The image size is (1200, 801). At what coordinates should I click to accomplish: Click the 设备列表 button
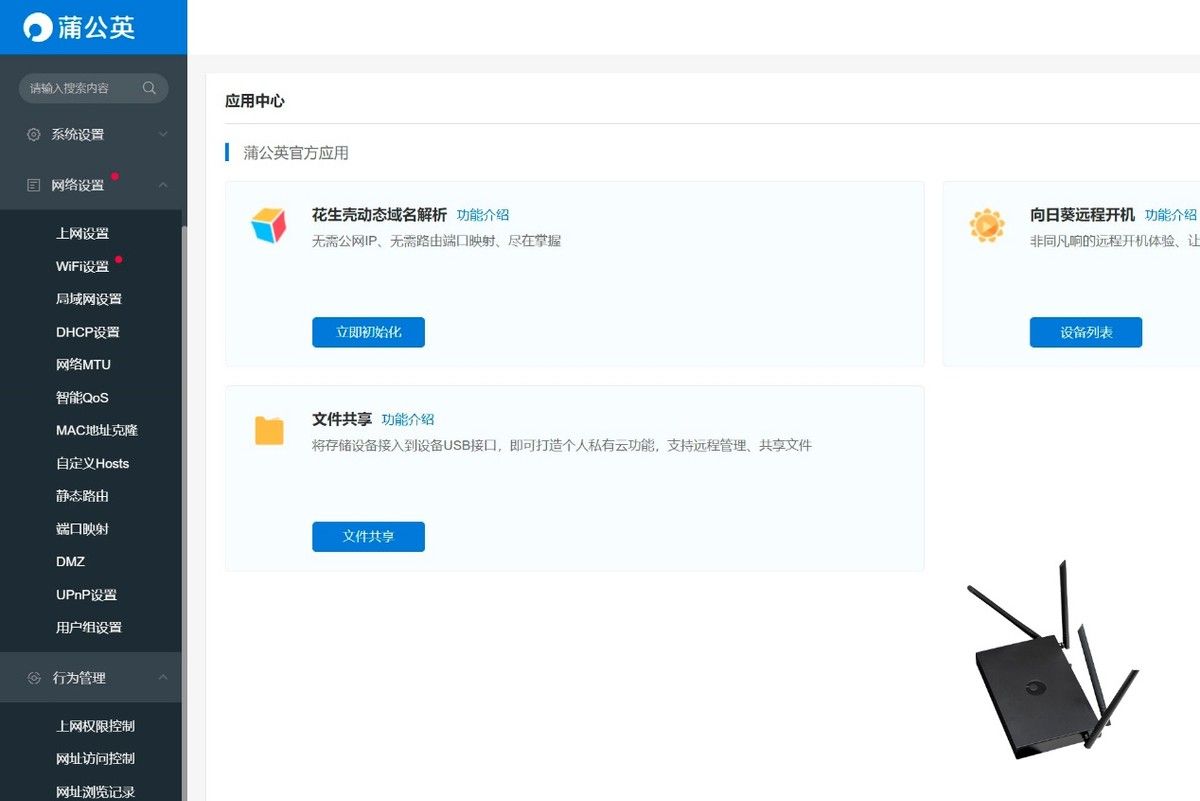(1086, 332)
